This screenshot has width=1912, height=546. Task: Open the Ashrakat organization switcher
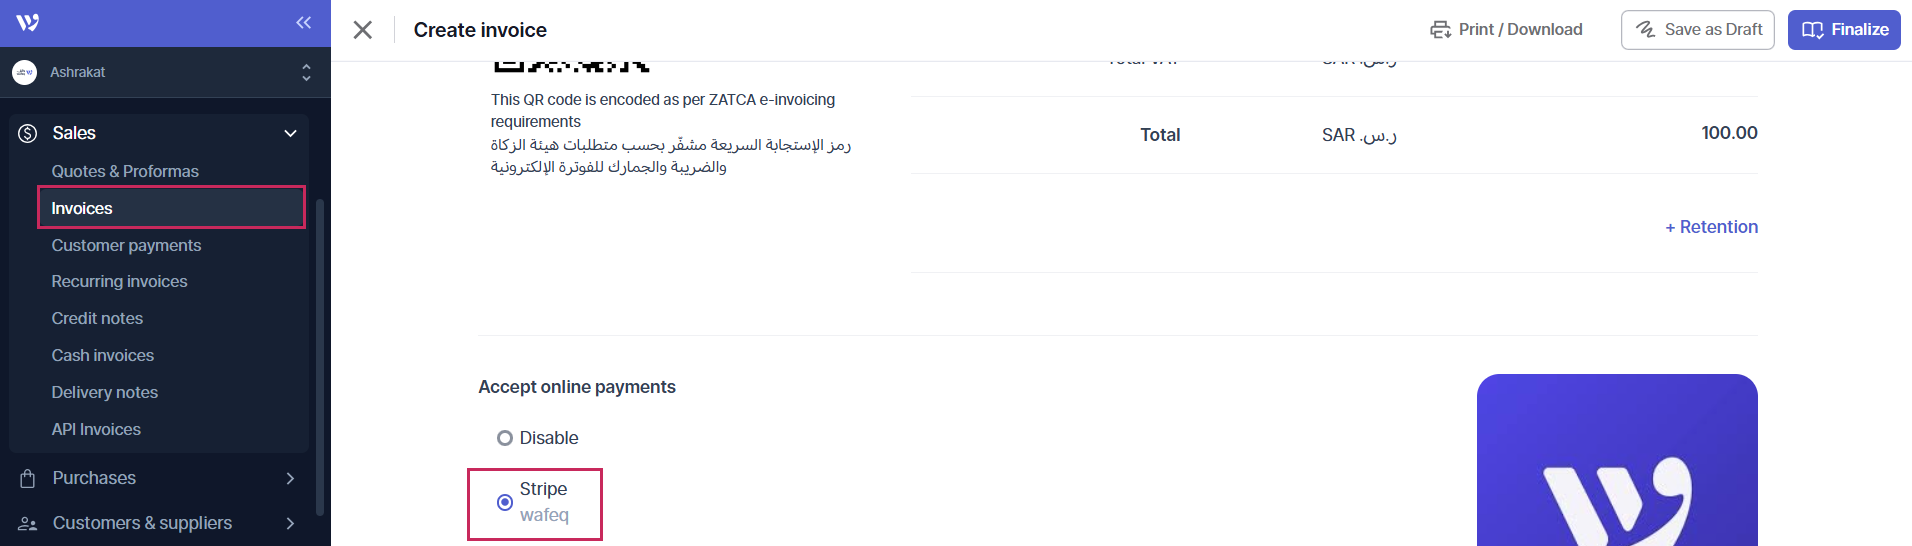306,72
